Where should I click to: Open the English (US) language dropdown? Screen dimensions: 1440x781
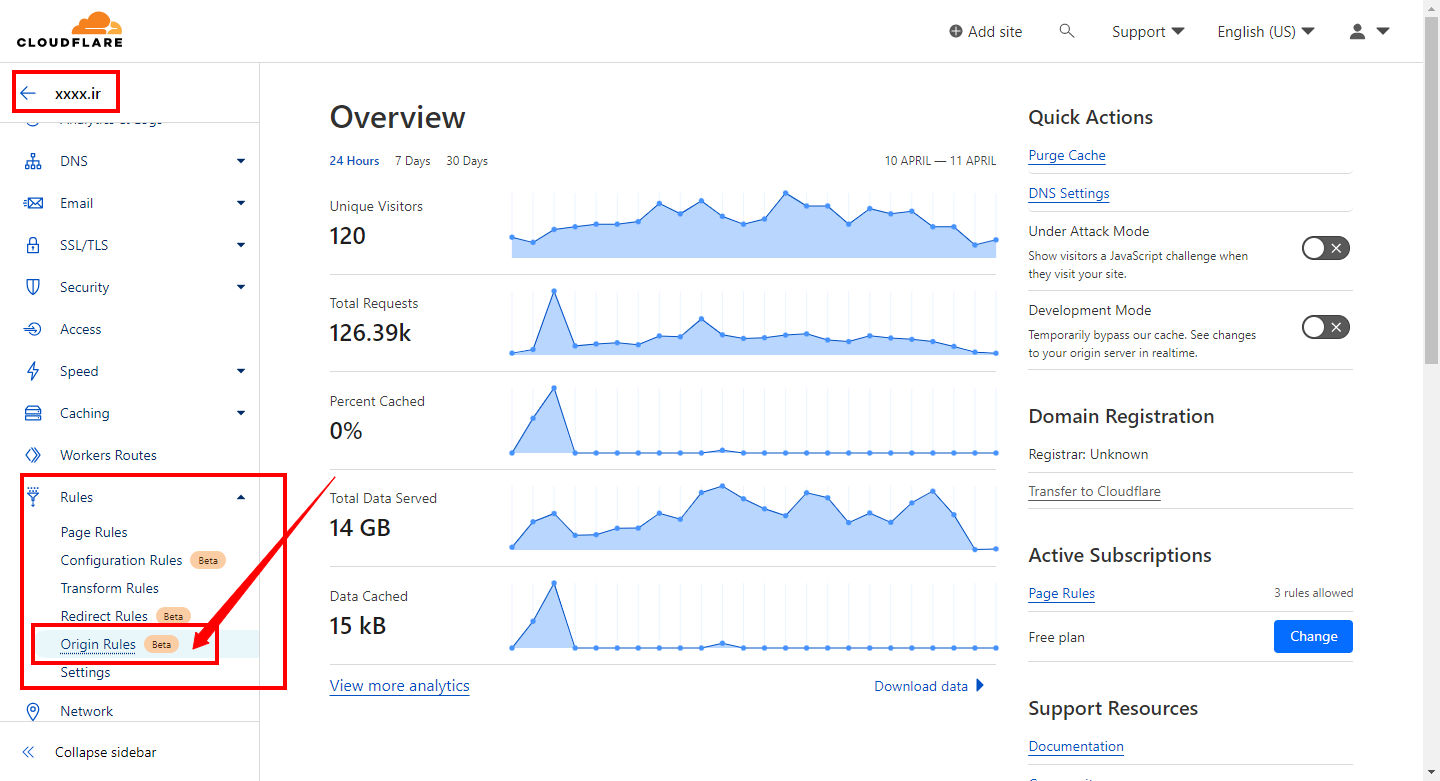pos(1265,31)
